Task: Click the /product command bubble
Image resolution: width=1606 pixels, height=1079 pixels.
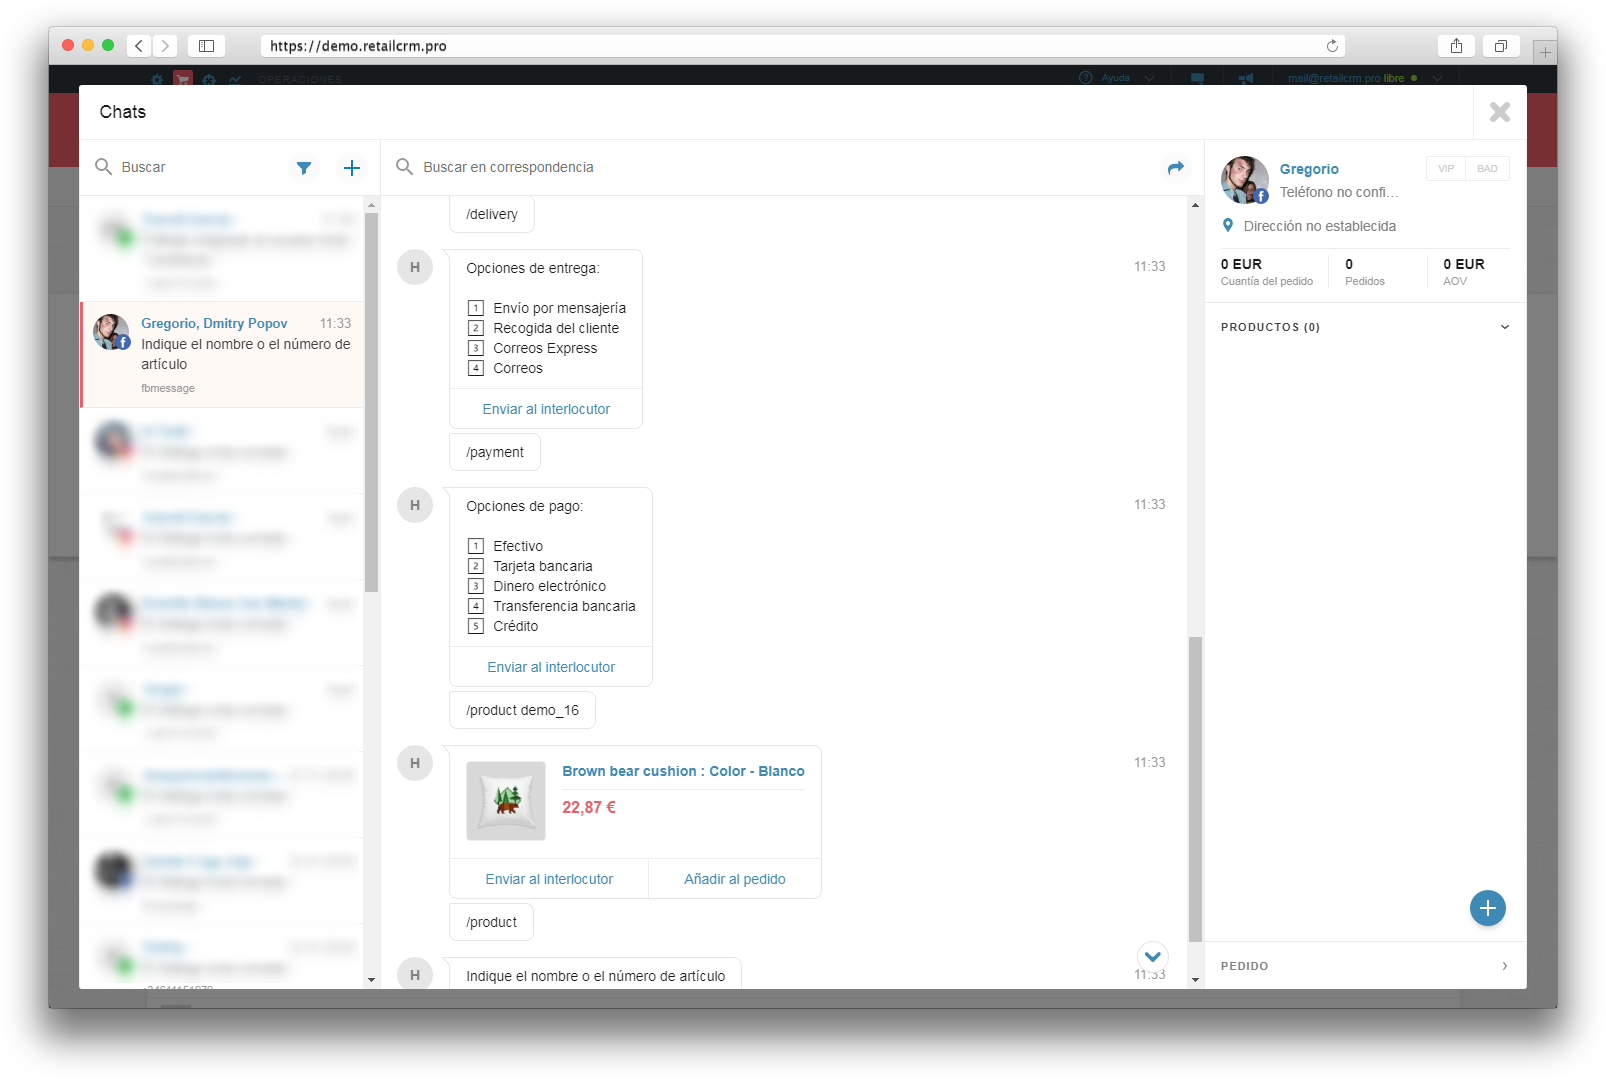Action: (x=491, y=922)
